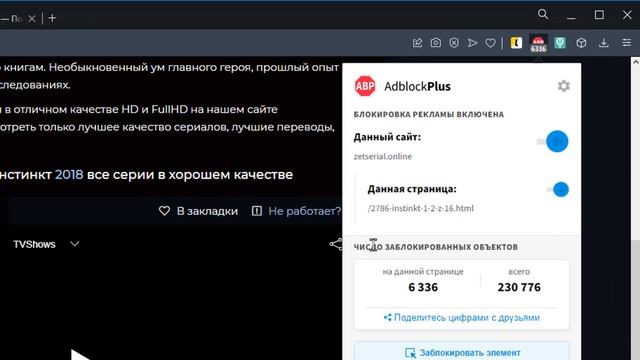
Task: Click the share/edit page icon in toolbar
Action: (417, 43)
